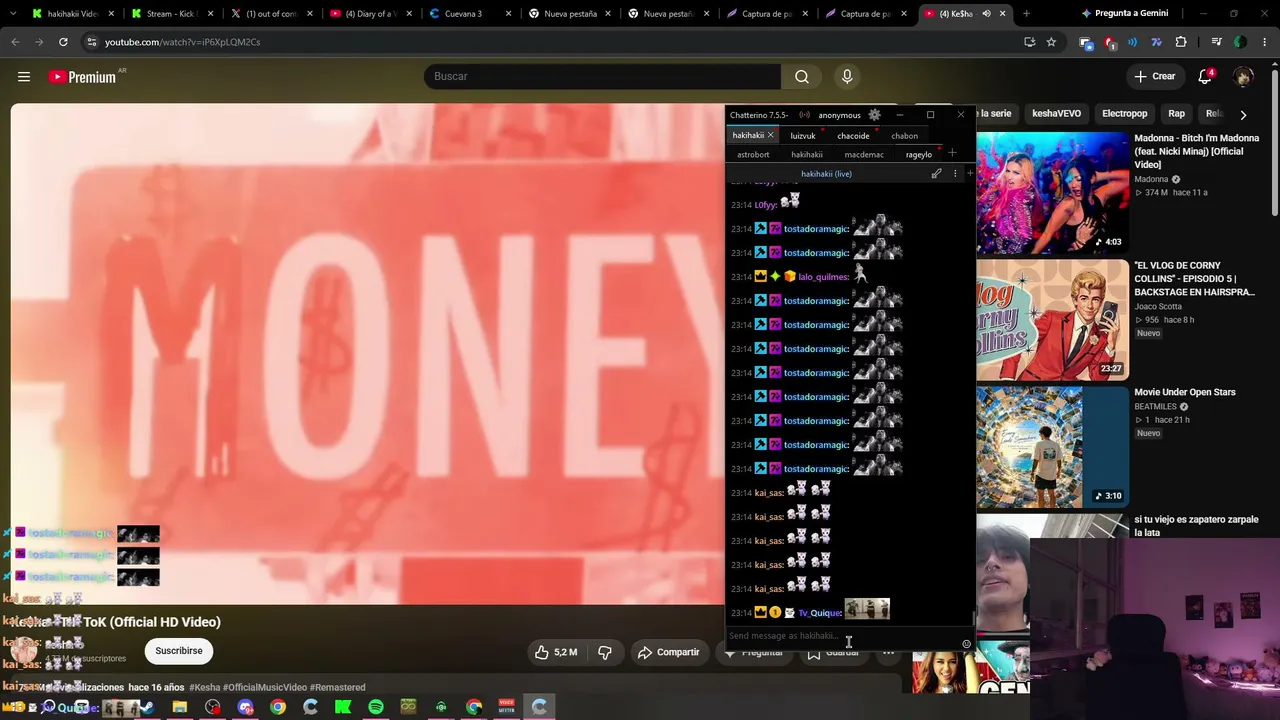Click the browser address bar URL

click(182, 42)
